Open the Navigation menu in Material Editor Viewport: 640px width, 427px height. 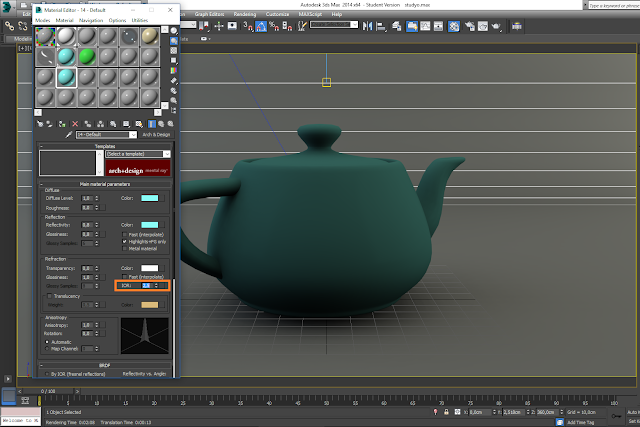90,19
